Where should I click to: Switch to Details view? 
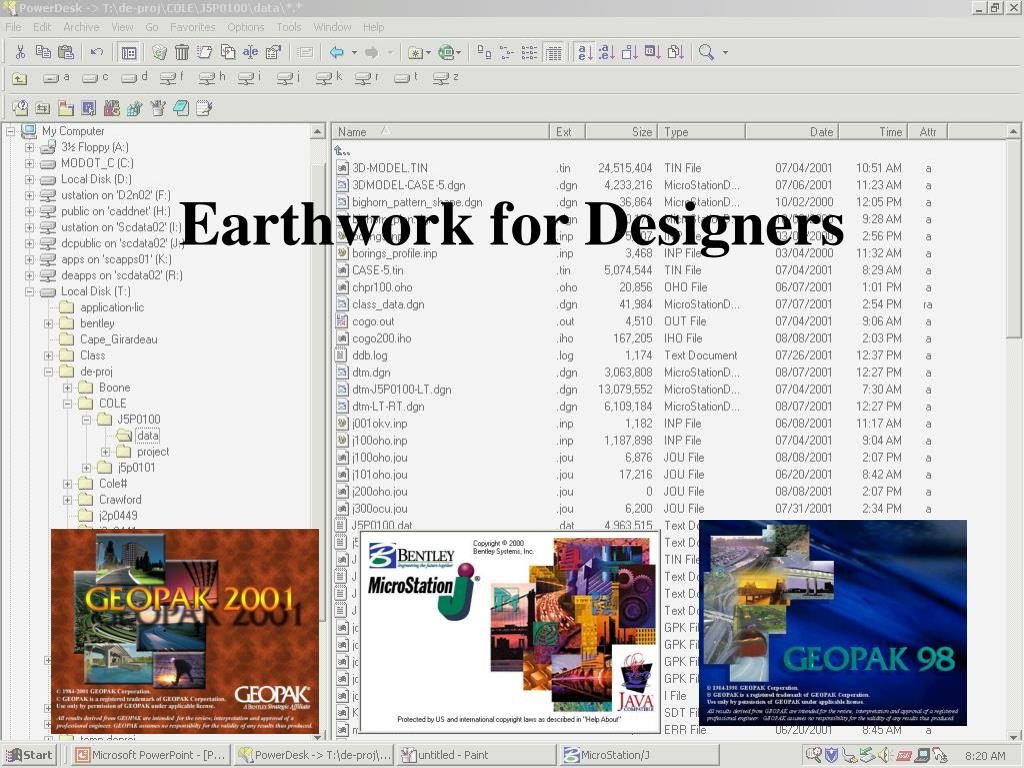pyautogui.click(x=553, y=52)
